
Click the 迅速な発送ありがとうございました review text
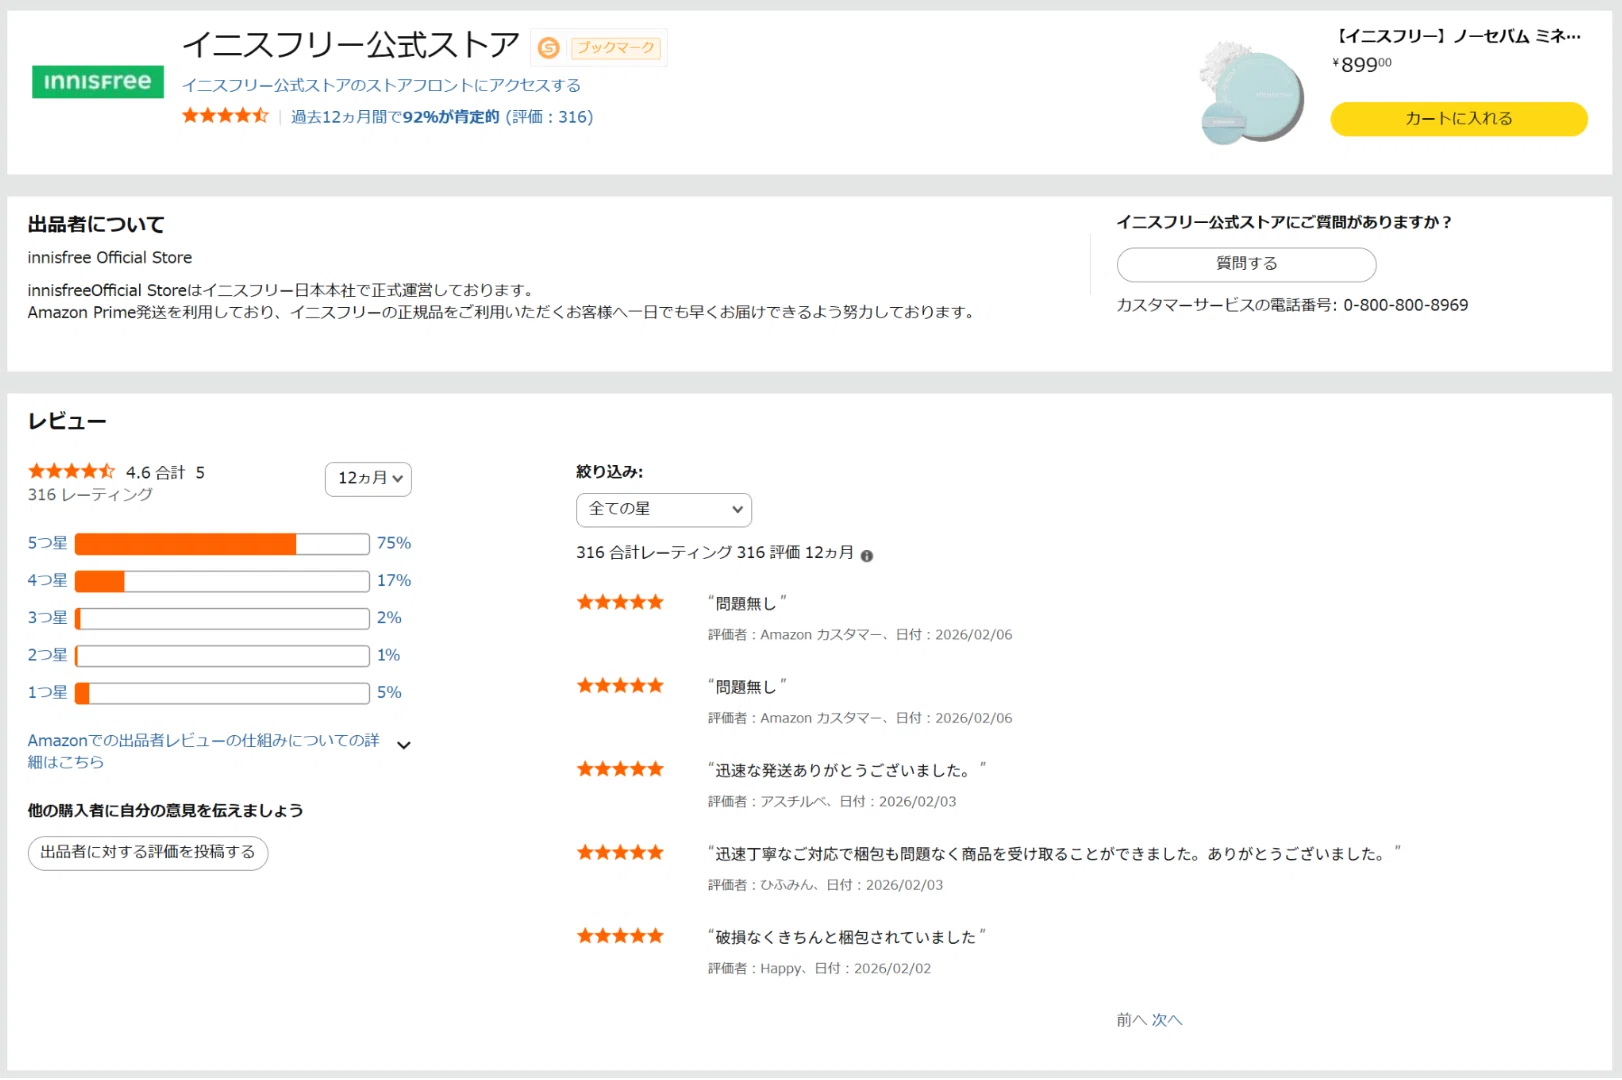coord(846,770)
